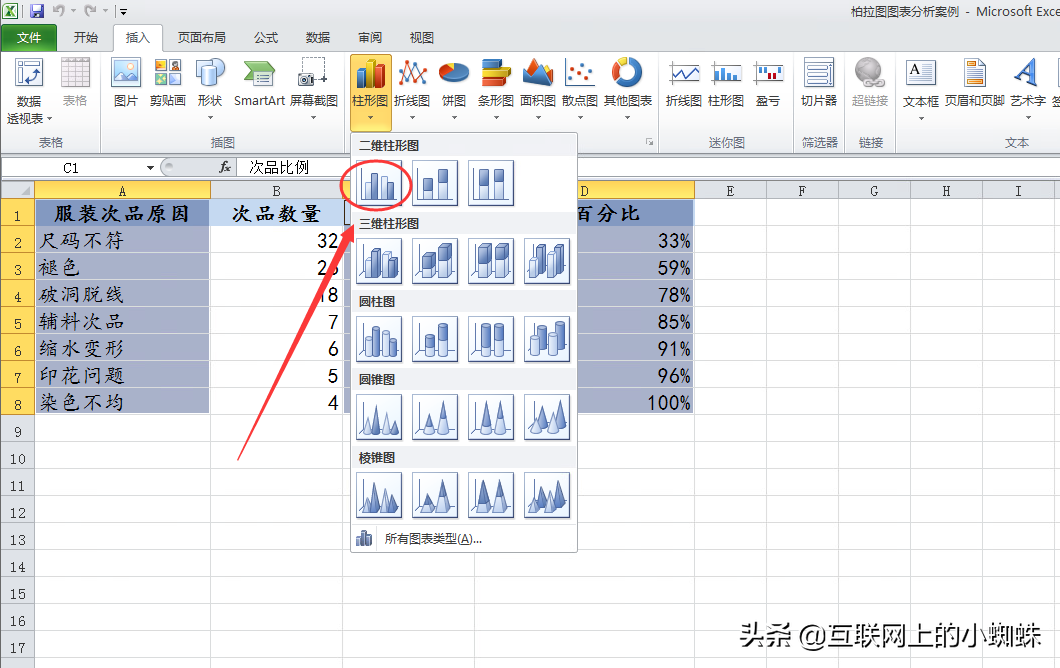Screen dimensions: 1060x668
Task: Select the 3-D column chart (fourth 3-D option)
Action: tap(547, 261)
